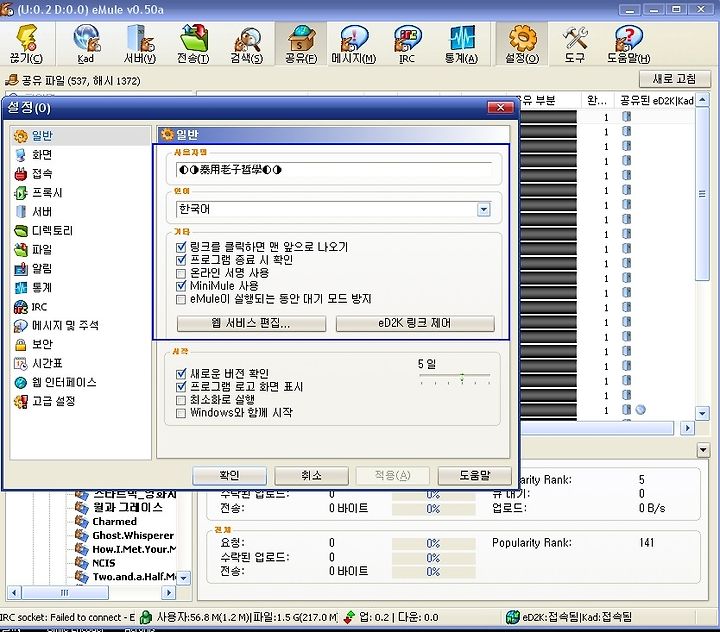
Task: Toggle MiniMule 사용 checkbox
Action: [181, 286]
